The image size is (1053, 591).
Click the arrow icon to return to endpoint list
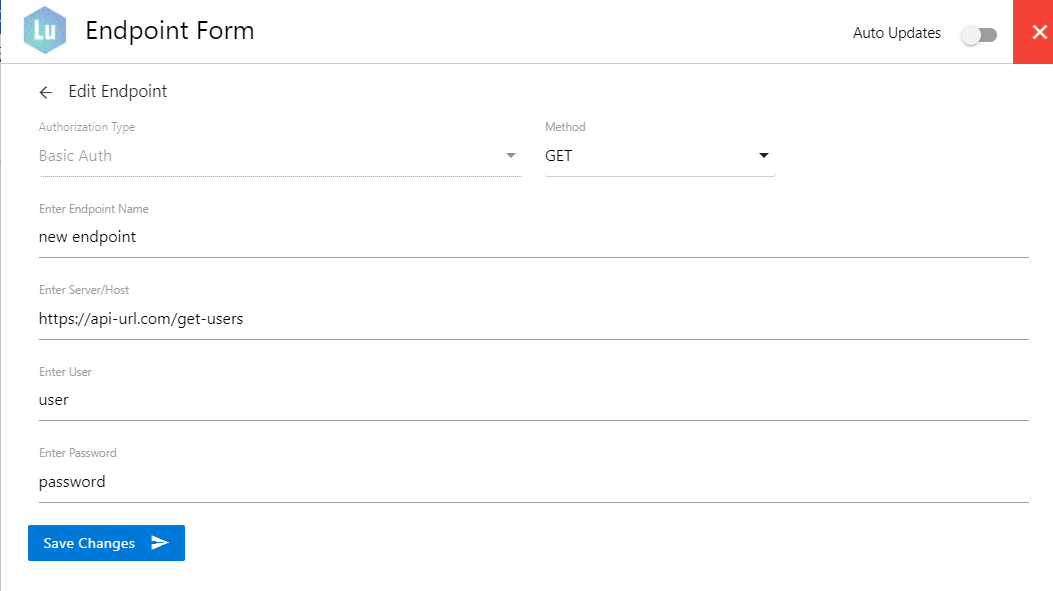tap(45, 91)
